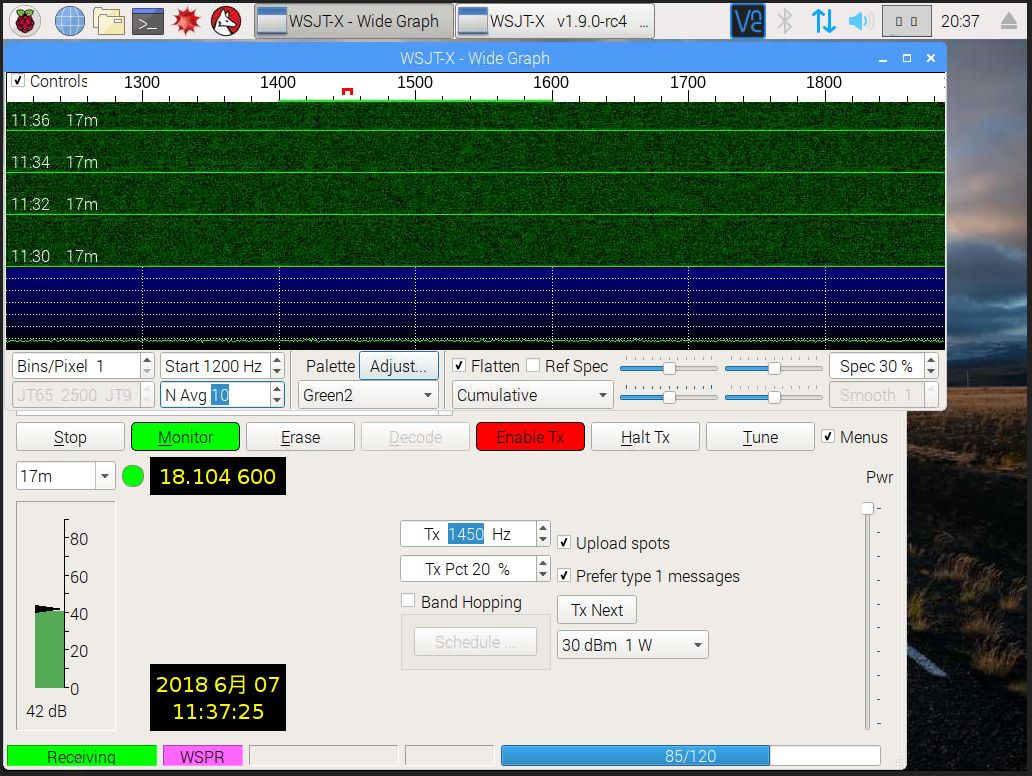Click the 42 dB signal level meter
Screen dimensions: 1032x776
pos(66,615)
